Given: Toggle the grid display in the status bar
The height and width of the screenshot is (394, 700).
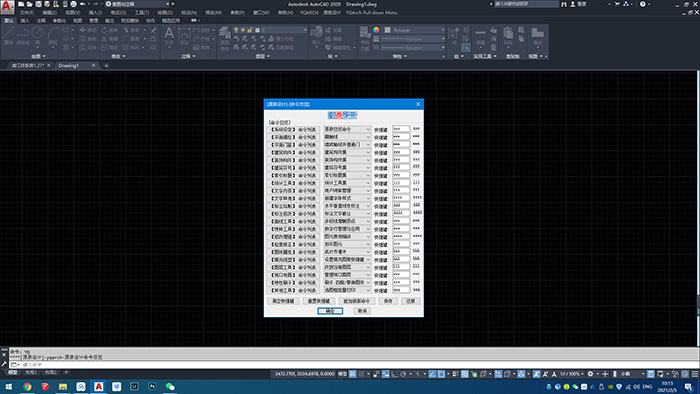Looking at the screenshot, I should click(x=353, y=374).
